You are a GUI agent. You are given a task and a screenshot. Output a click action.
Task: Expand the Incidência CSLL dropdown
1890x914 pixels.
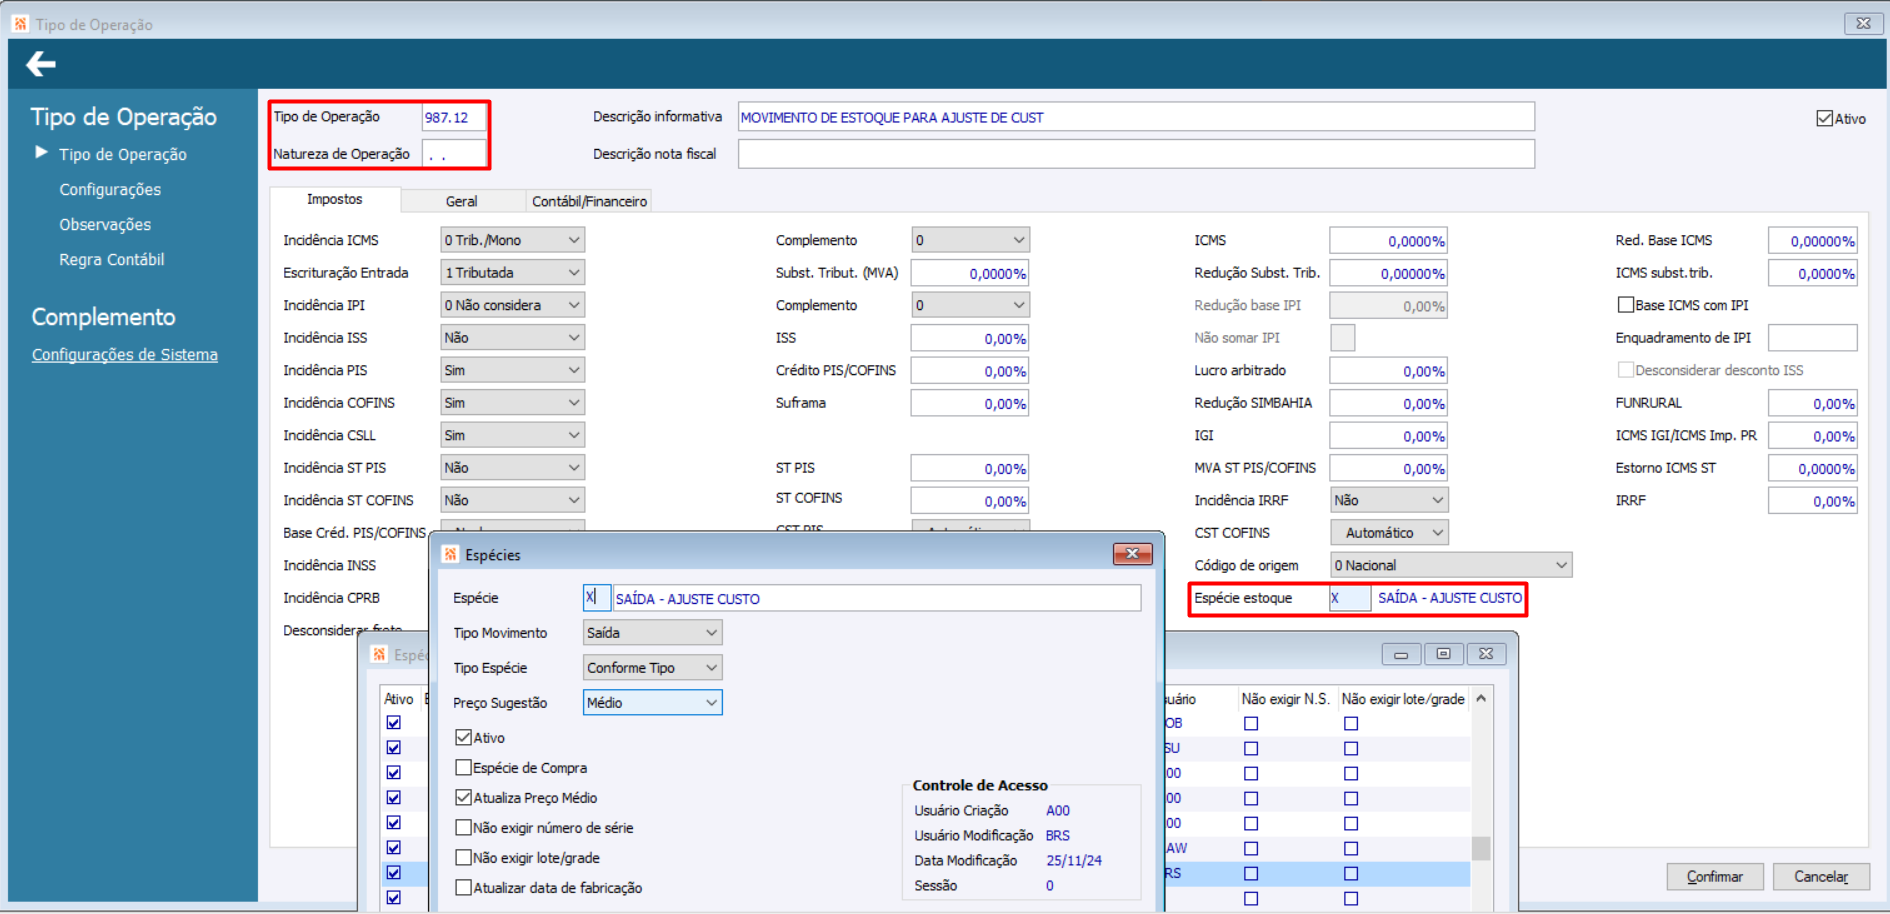coord(512,435)
